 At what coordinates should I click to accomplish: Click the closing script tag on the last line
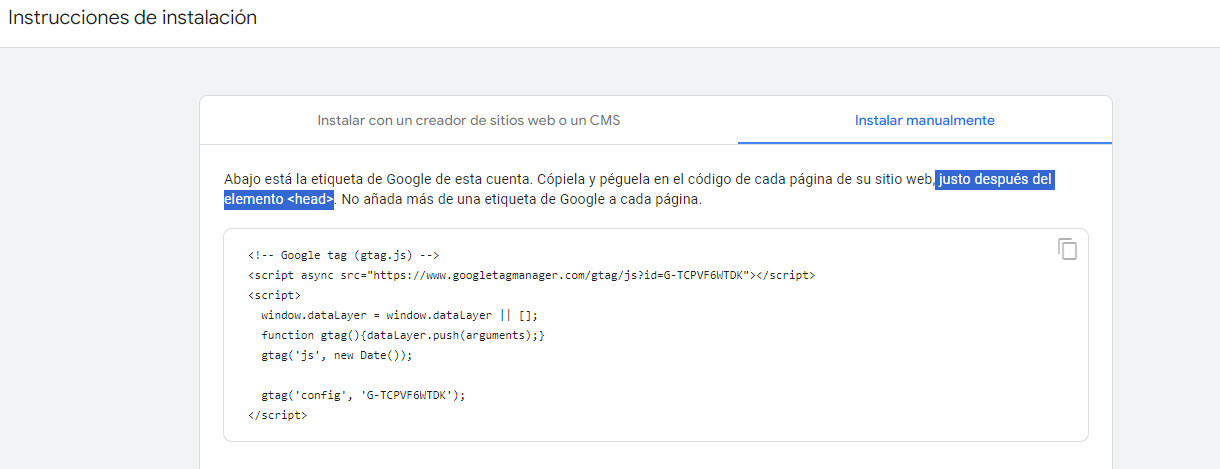pyautogui.click(x=277, y=415)
